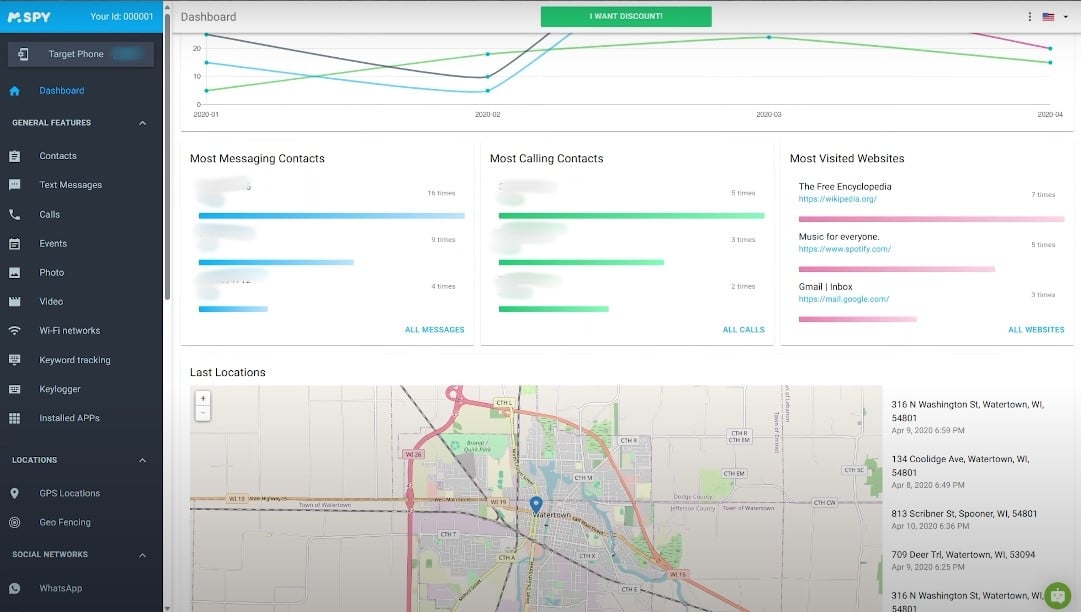Image resolution: width=1081 pixels, height=612 pixels.
Task: Open the language flag dropdown
Action: (1054, 17)
